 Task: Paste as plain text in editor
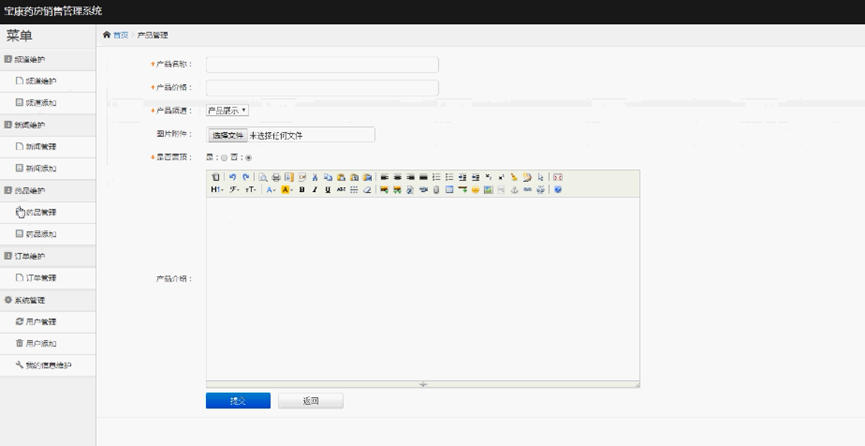pyautogui.click(x=354, y=177)
